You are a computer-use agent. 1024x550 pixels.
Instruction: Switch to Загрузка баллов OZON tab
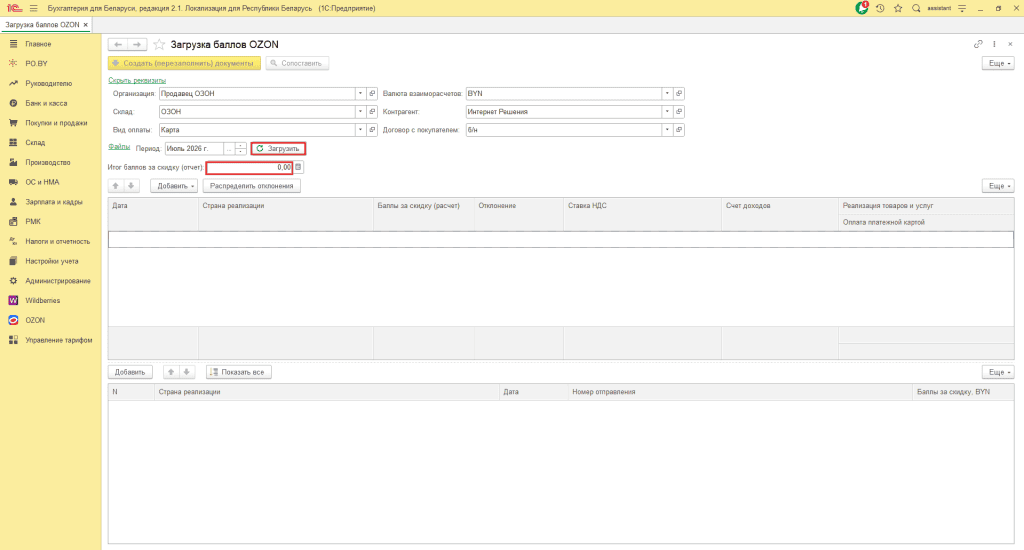[42, 25]
